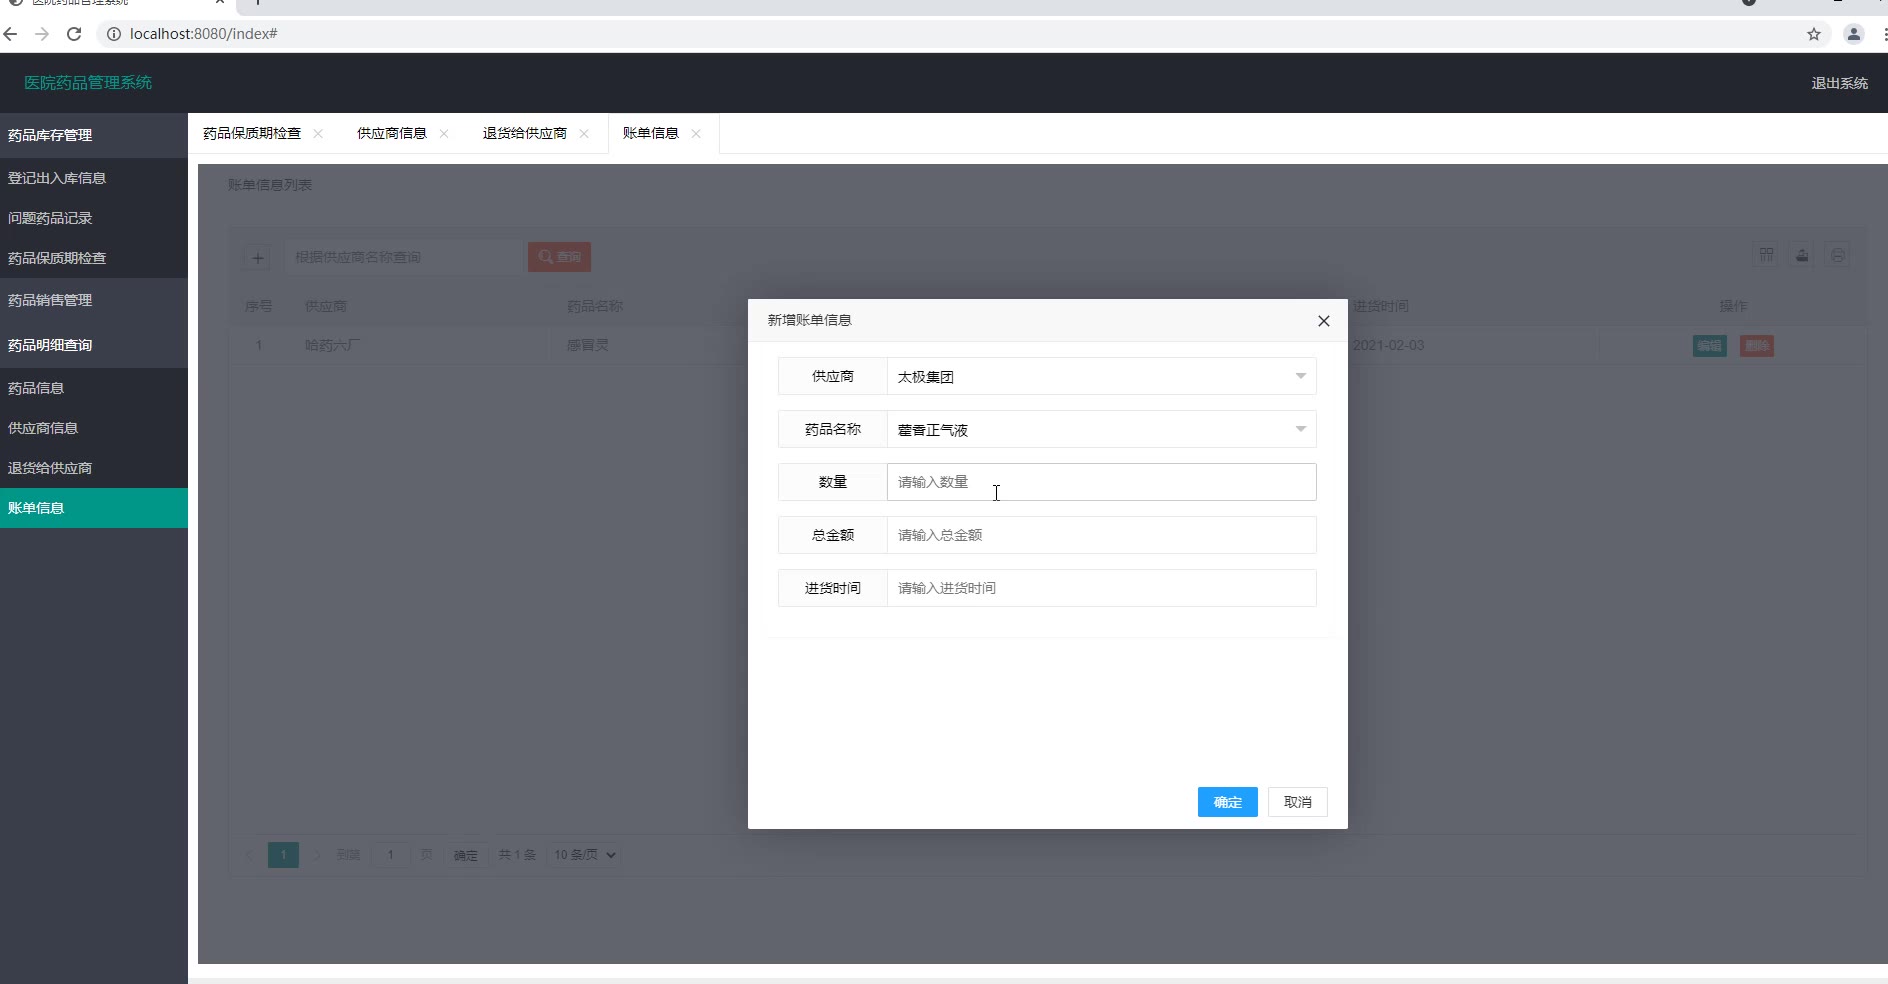Focus the supplier name search box
The image size is (1888, 984).
tap(403, 257)
